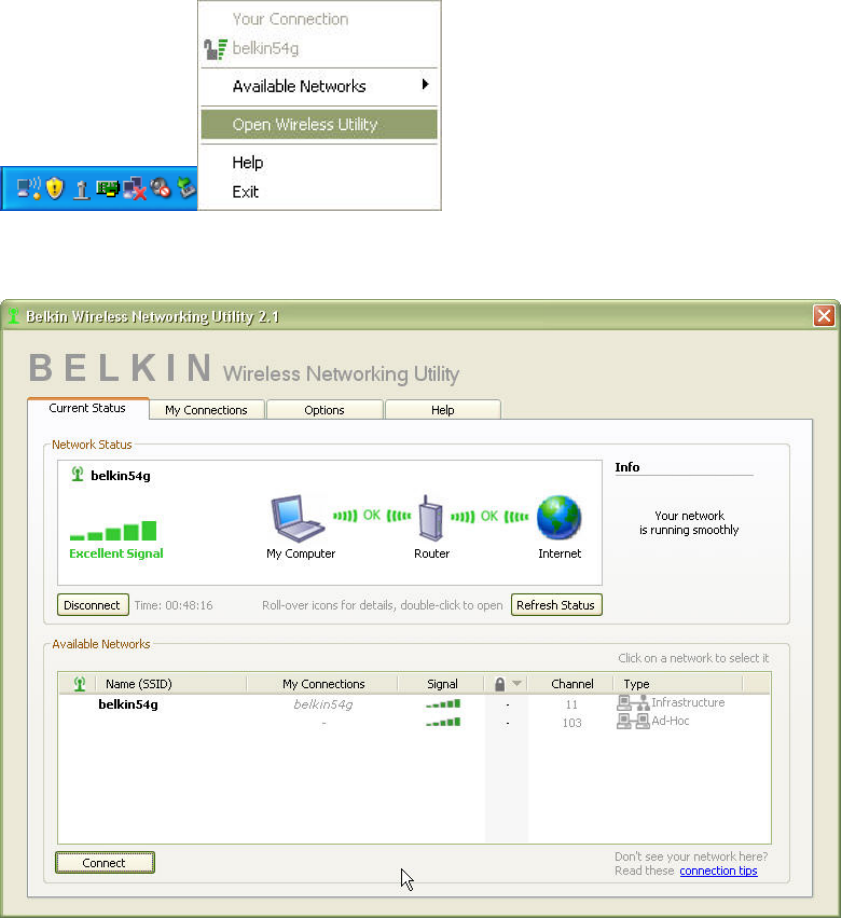Sort by the Type column header
This screenshot has height=918, width=841.
tap(637, 684)
